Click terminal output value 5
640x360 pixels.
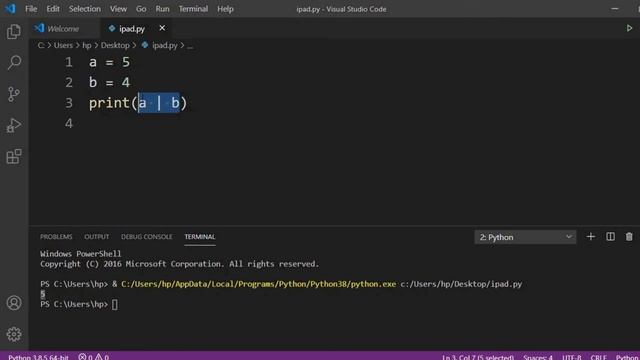point(42,294)
